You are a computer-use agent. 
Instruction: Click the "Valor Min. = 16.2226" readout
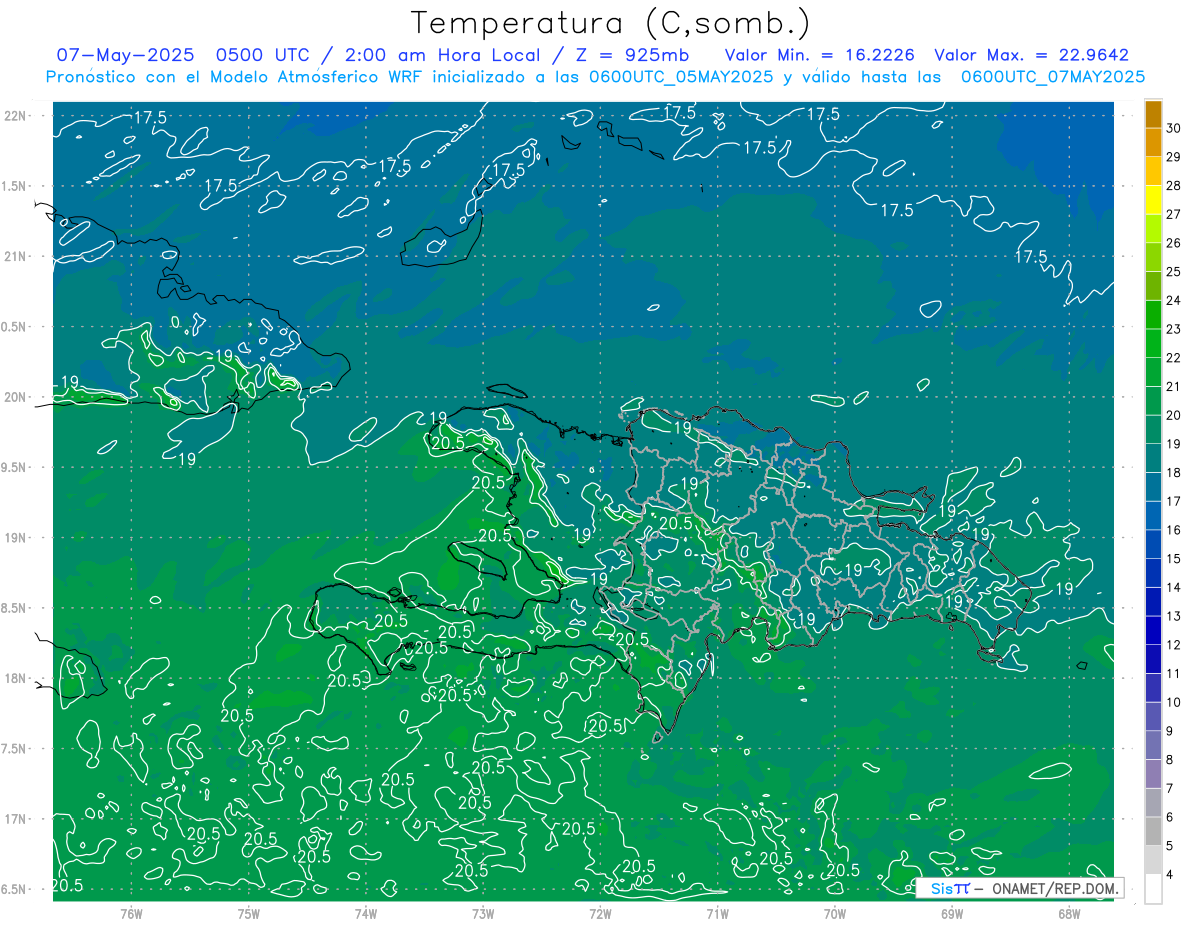[x=819, y=55]
